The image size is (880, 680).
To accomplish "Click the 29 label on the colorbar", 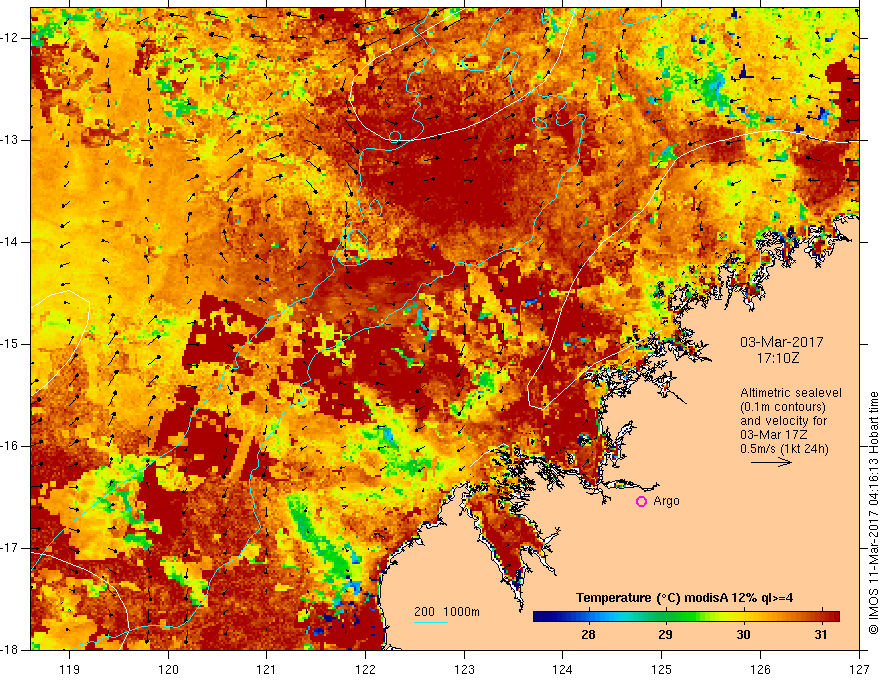I will 665,635.
